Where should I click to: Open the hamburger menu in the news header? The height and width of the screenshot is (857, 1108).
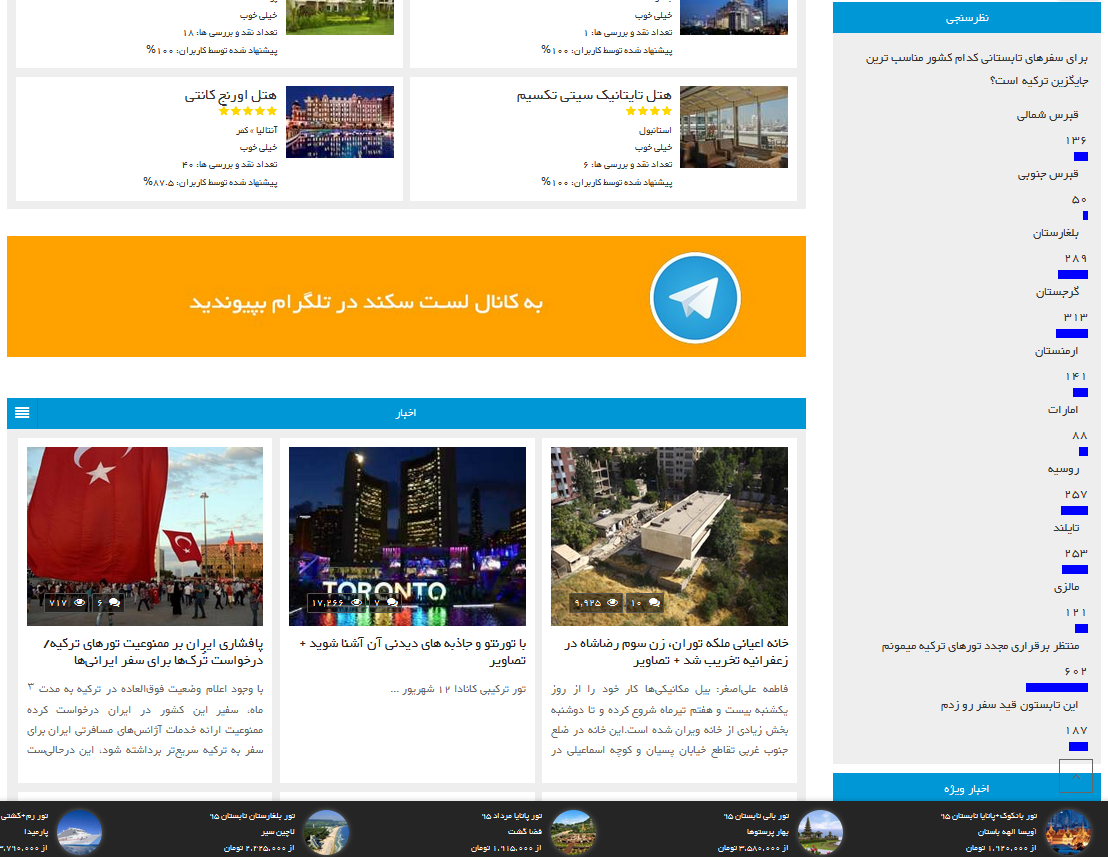22,413
